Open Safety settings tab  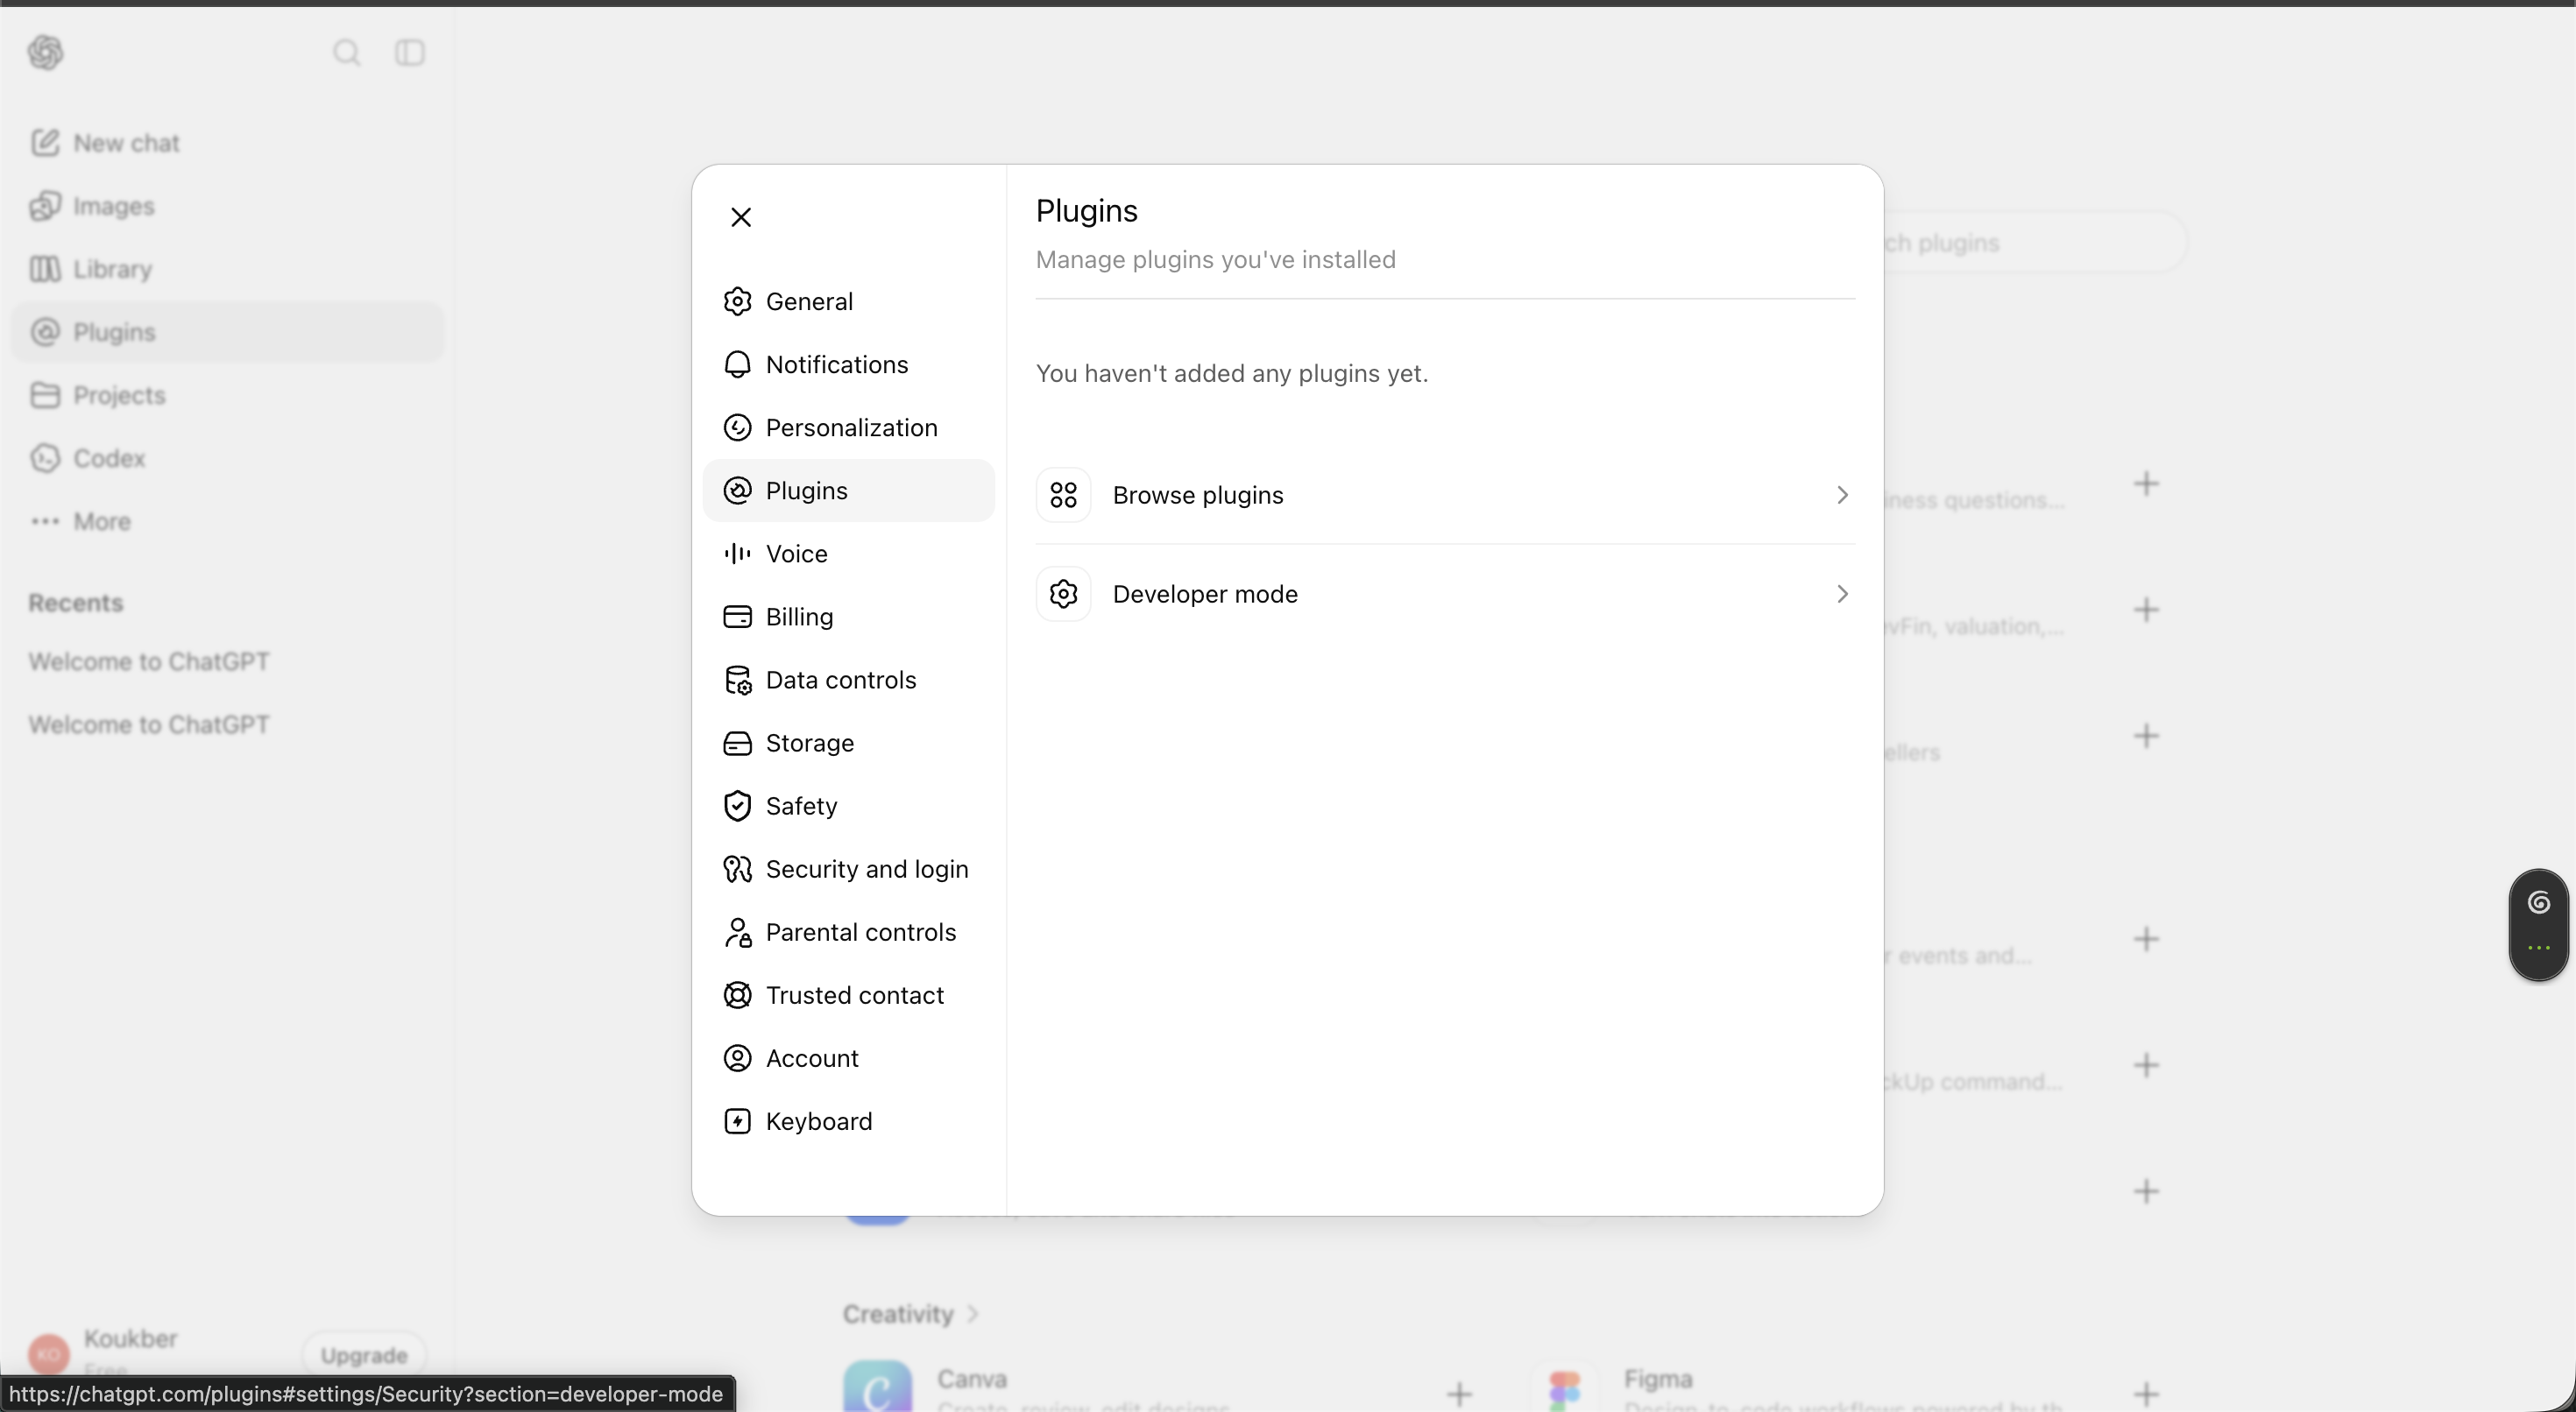[x=848, y=805]
